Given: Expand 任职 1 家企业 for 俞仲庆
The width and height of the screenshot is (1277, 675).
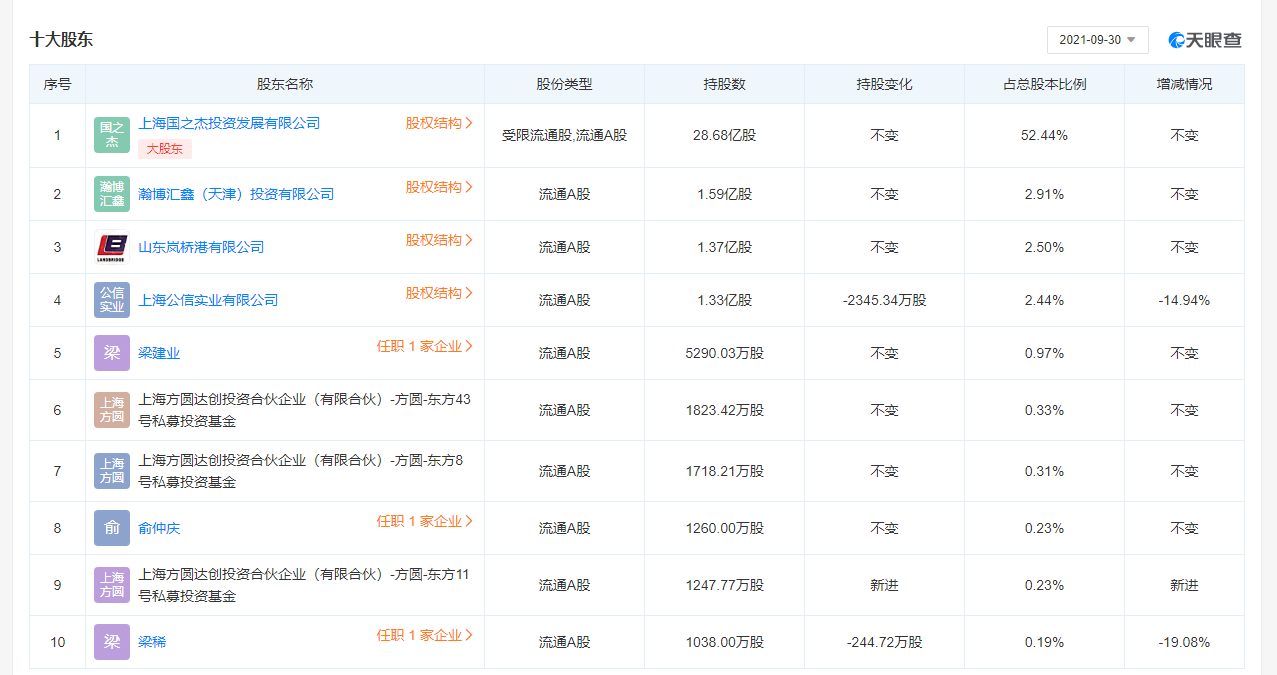Looking at the screenshot, I should [425, 521].
